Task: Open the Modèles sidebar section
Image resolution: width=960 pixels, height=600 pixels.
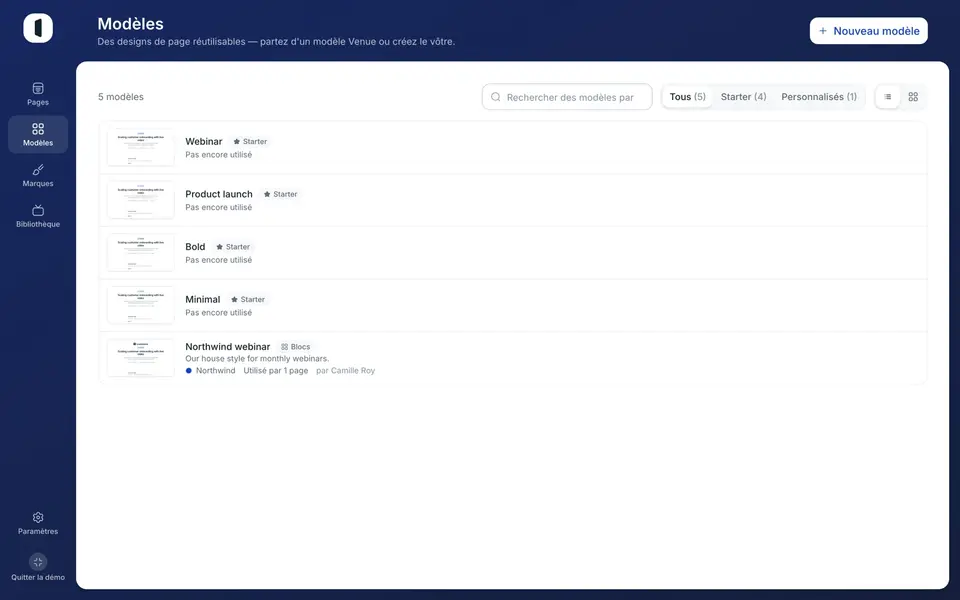Action: coord(38,135)
